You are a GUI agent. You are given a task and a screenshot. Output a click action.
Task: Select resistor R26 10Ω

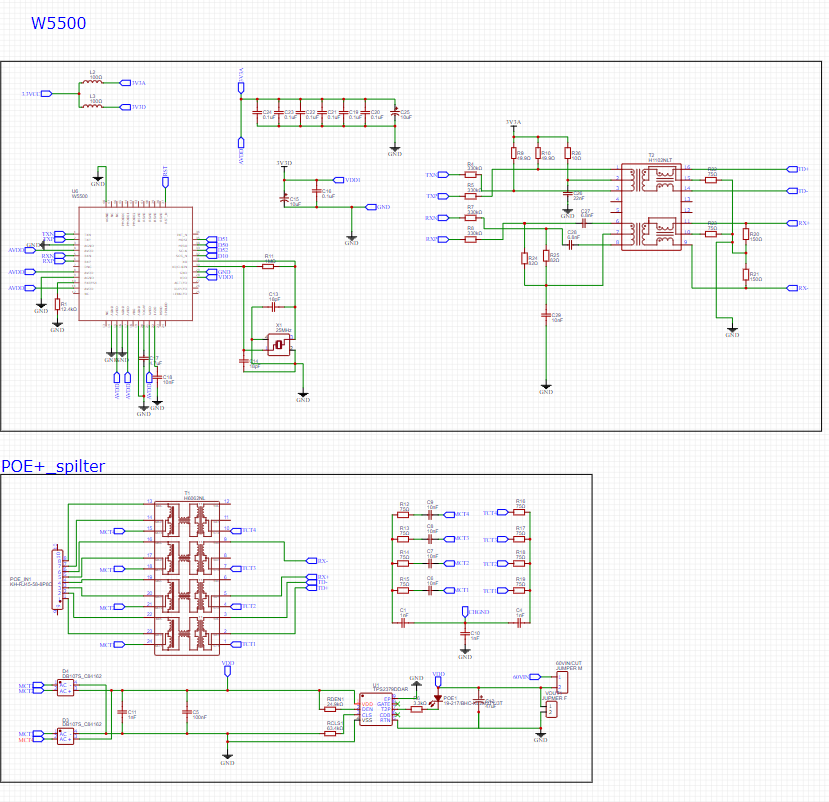567,153
